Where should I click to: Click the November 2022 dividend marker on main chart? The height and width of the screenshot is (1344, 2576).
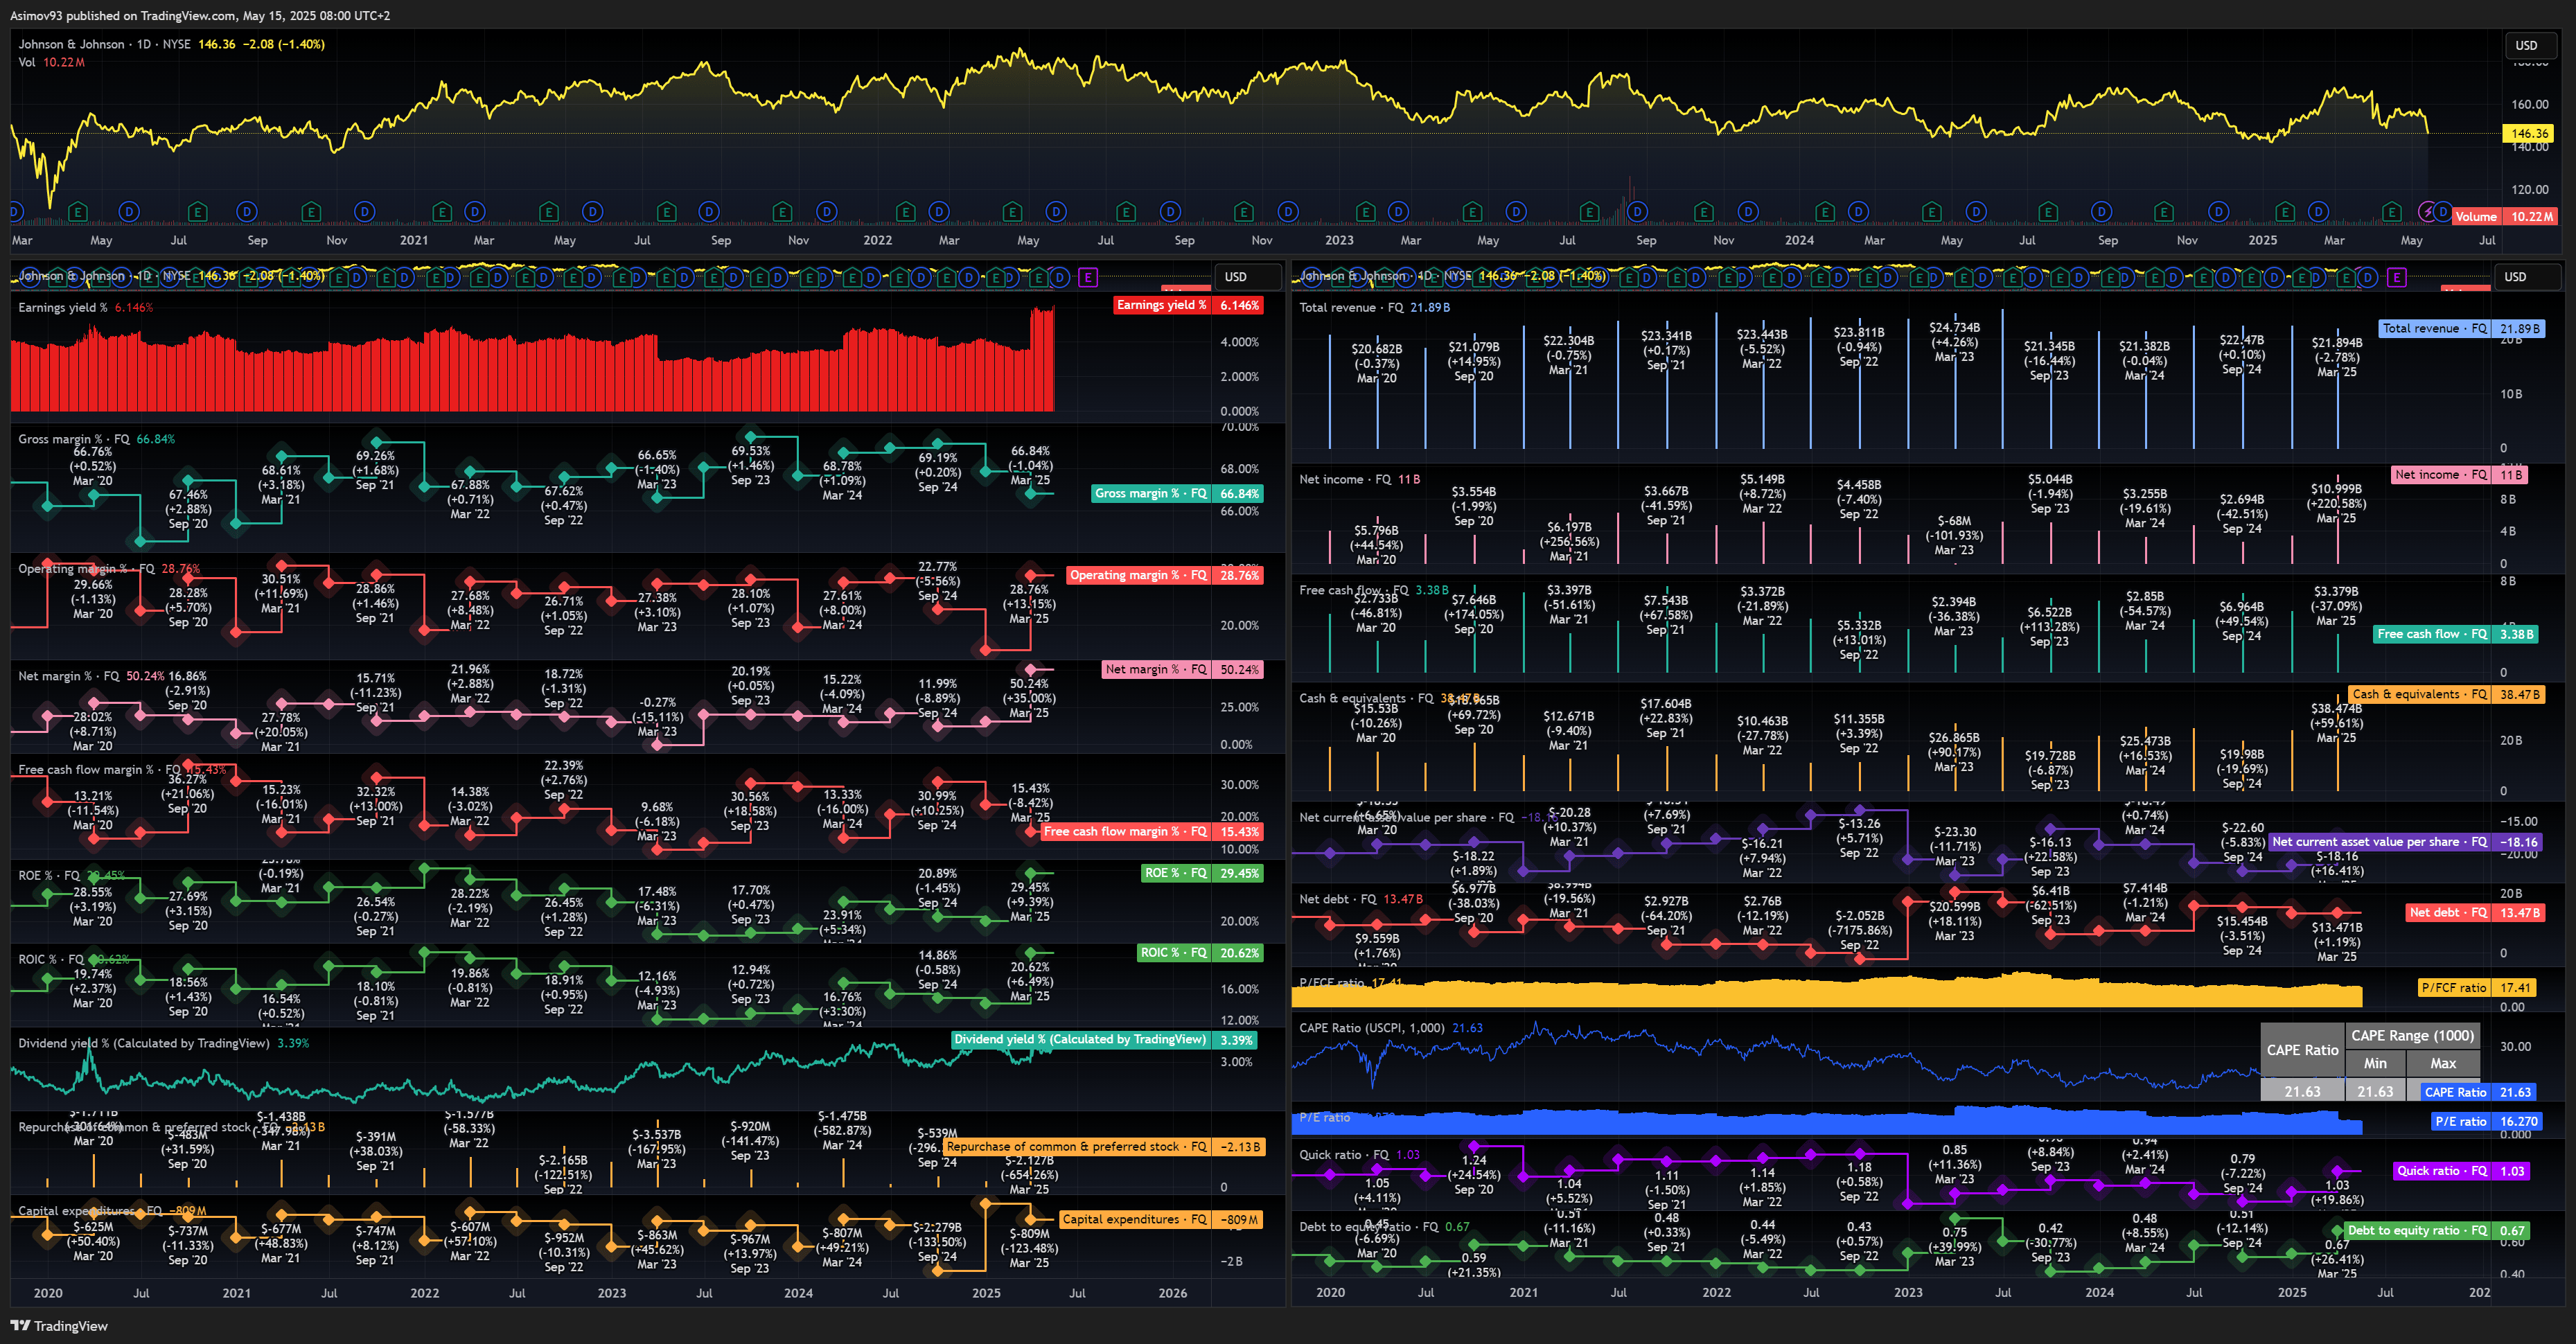pyautogui.click(x=1288, y=212)
